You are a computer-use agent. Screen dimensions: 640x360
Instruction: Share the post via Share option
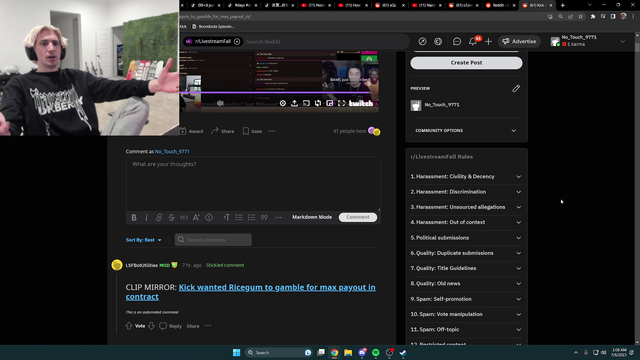click(x=222, y=131)
